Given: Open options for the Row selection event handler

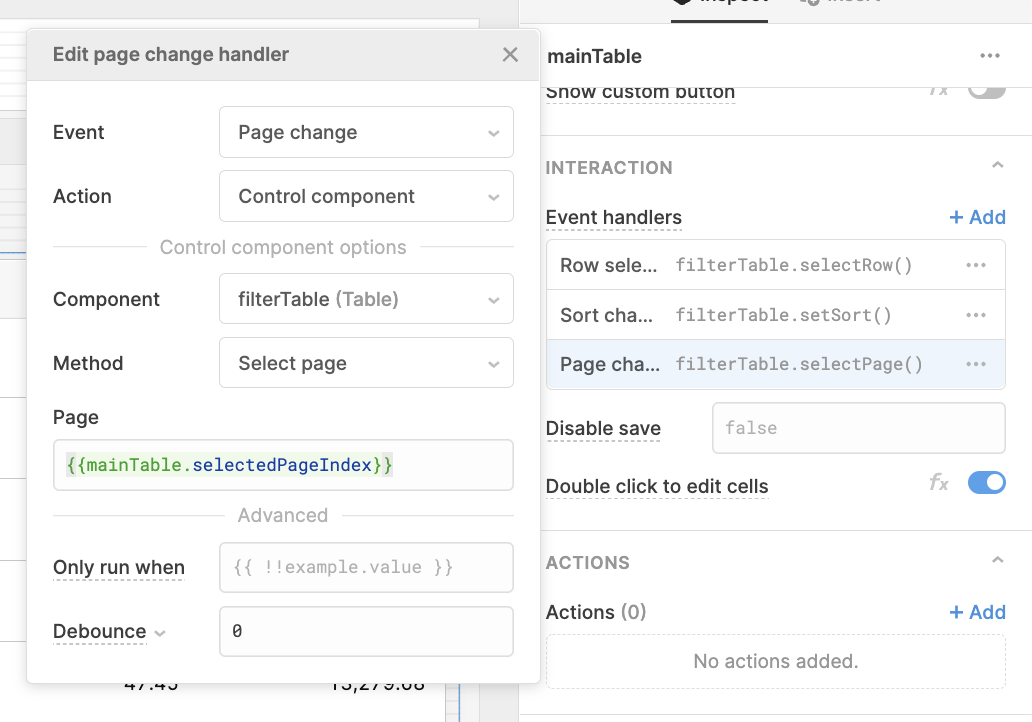Looking at the screenshot, I should pos(975,265).
